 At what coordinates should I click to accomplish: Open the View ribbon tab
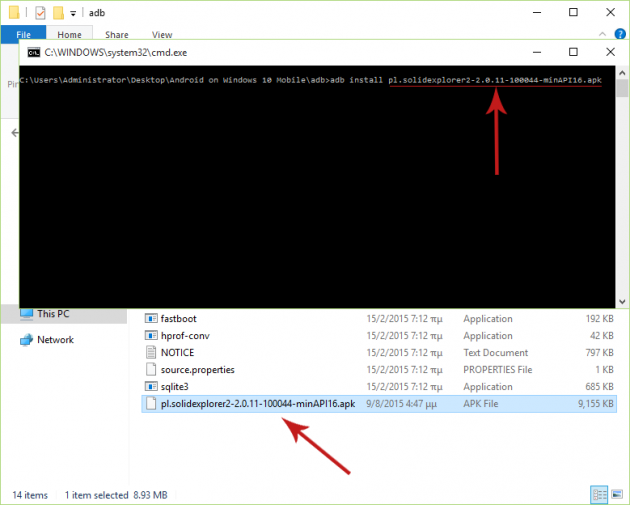point(162,35)
